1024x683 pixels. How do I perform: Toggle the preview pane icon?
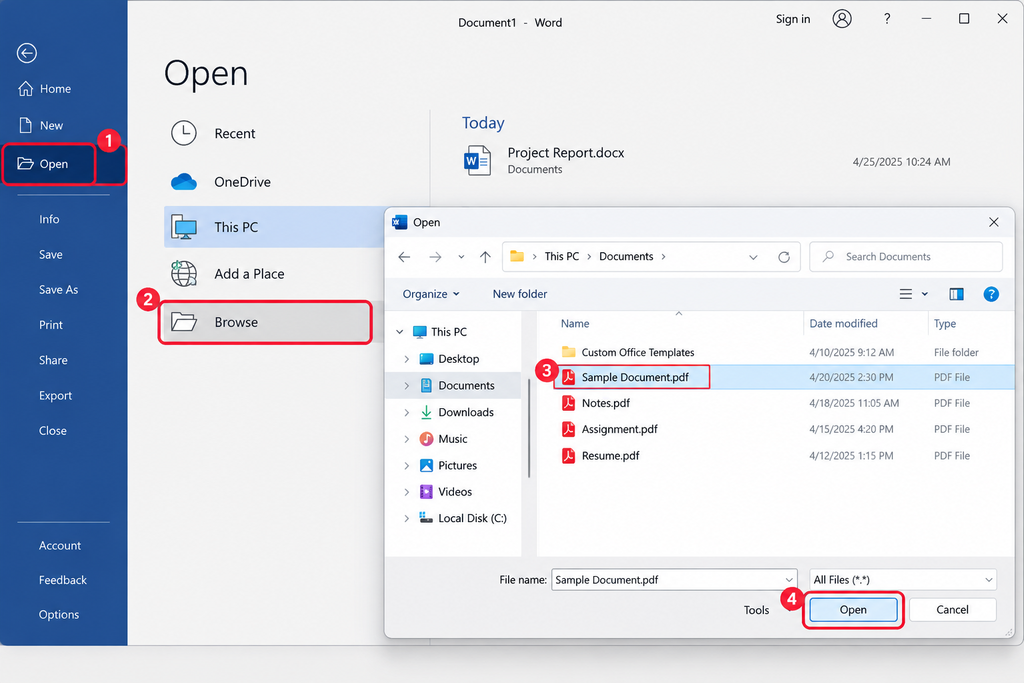(956, 294)
